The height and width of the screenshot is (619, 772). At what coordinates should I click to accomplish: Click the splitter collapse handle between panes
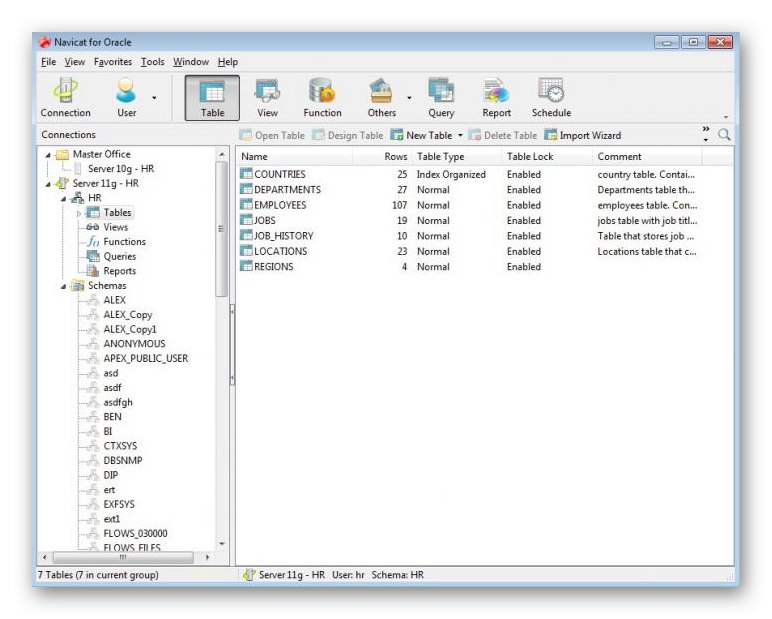click(232, 344)
